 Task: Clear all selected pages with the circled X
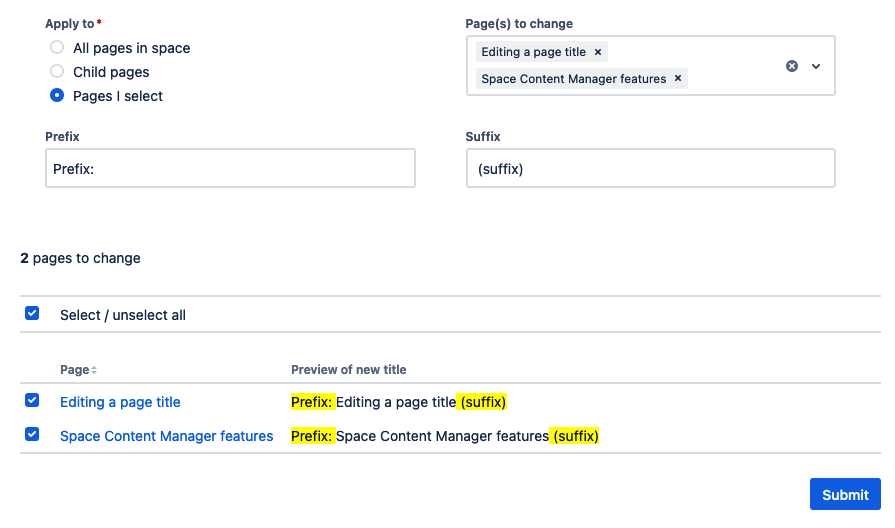(792, 66)
